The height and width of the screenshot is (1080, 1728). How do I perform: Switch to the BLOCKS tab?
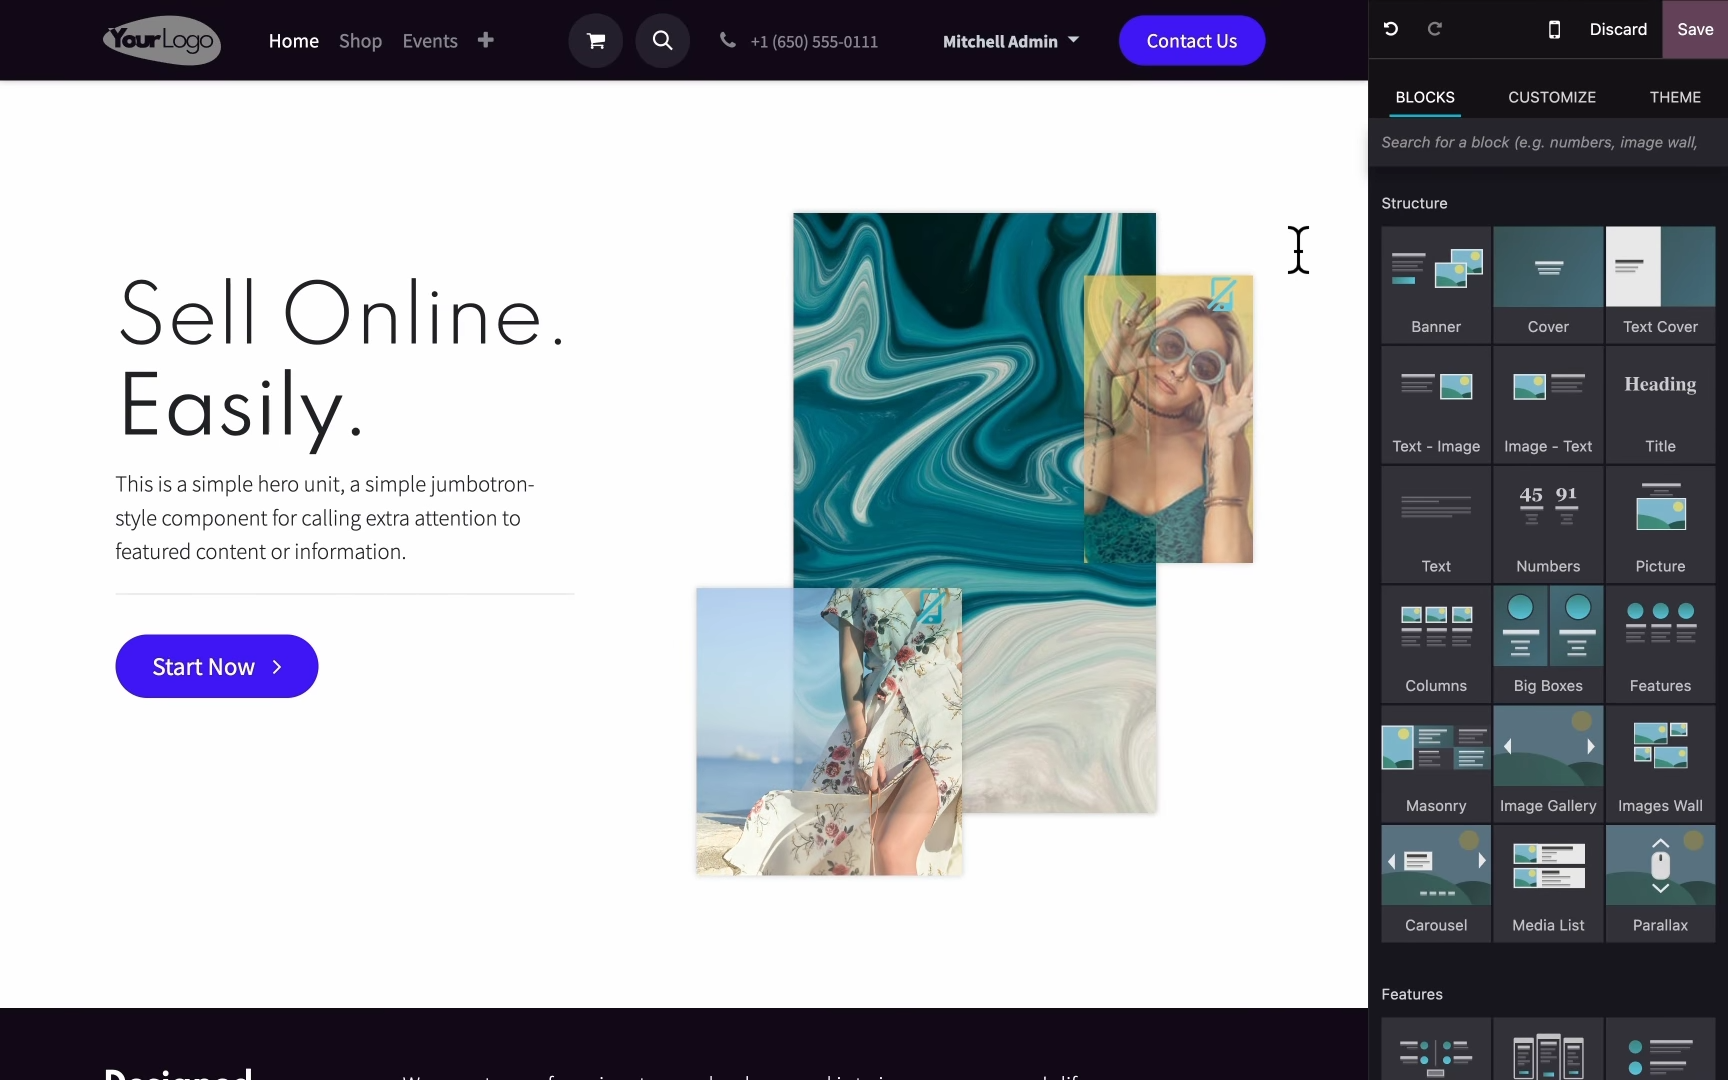click(1425, 97)
